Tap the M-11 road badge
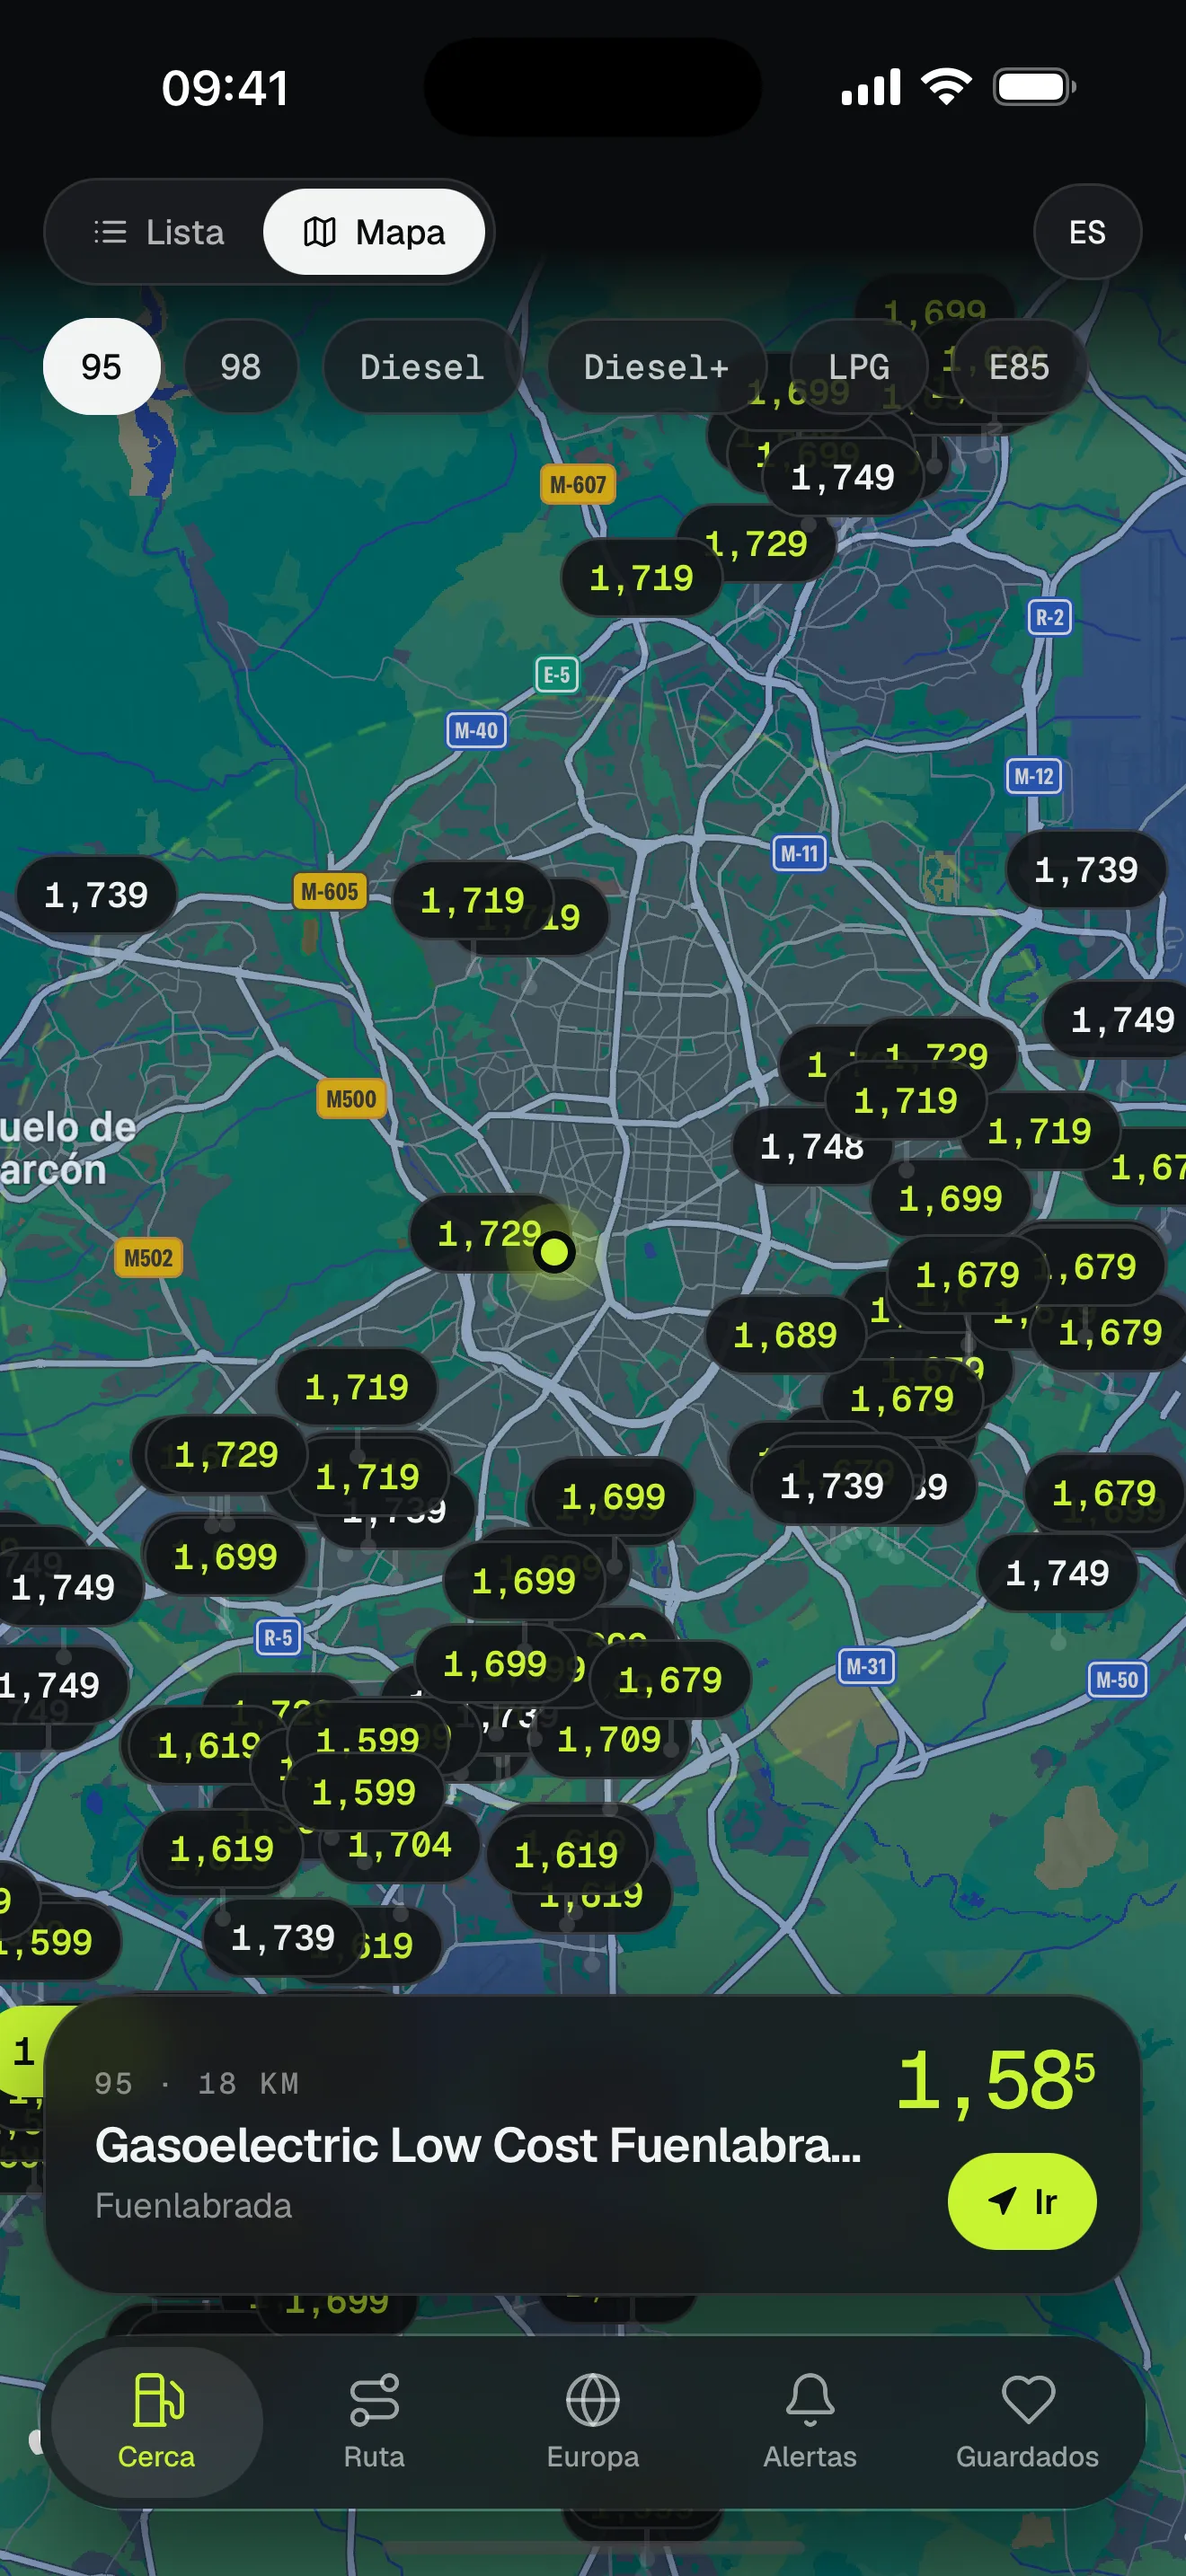Viewport: 1186px width, 2576px height. (800, 853)
